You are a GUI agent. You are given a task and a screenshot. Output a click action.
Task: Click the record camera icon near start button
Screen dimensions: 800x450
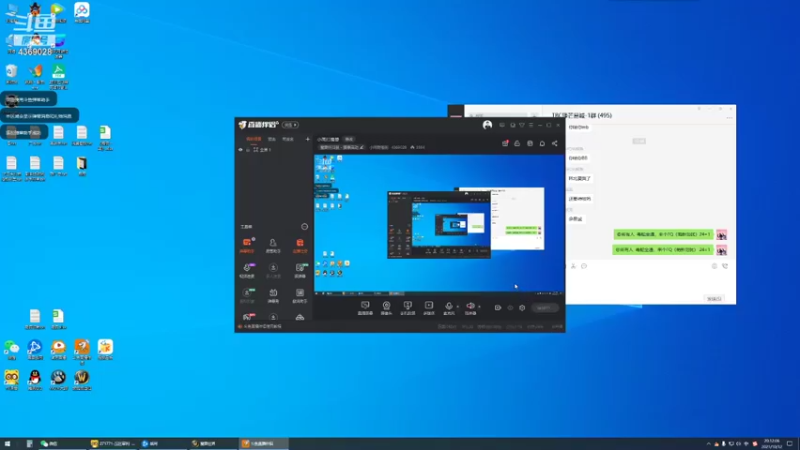pyautogui.click(x=498, y=308)
